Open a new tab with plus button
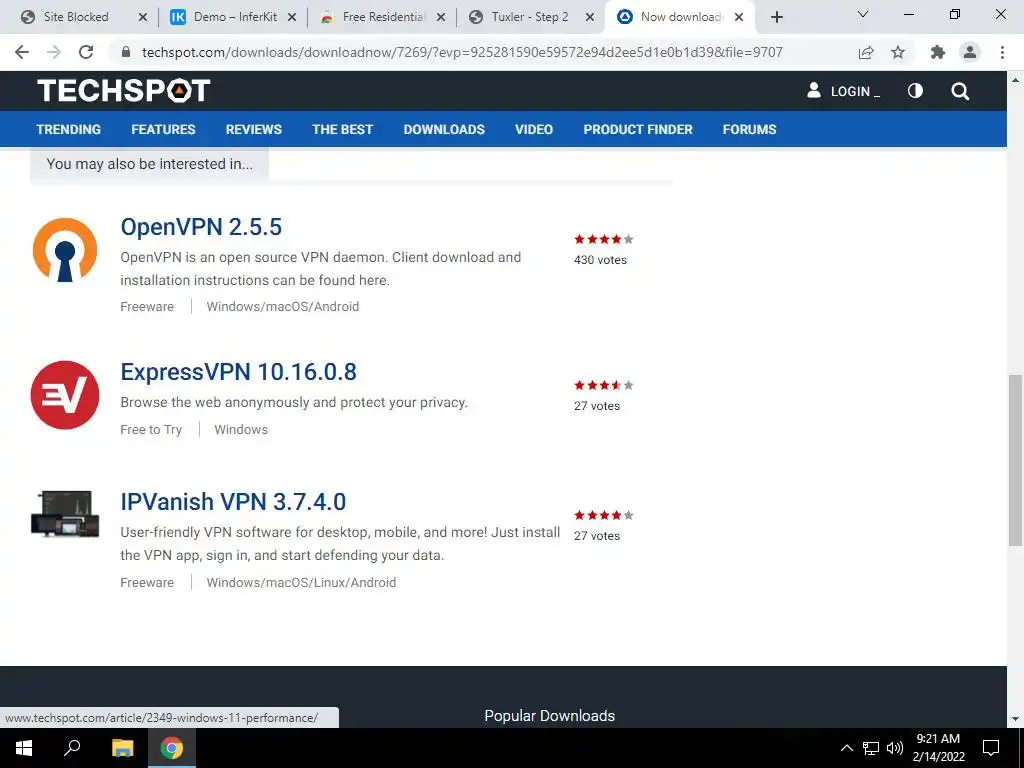Viewport: 1024px width, 768px height. (776, 17)
